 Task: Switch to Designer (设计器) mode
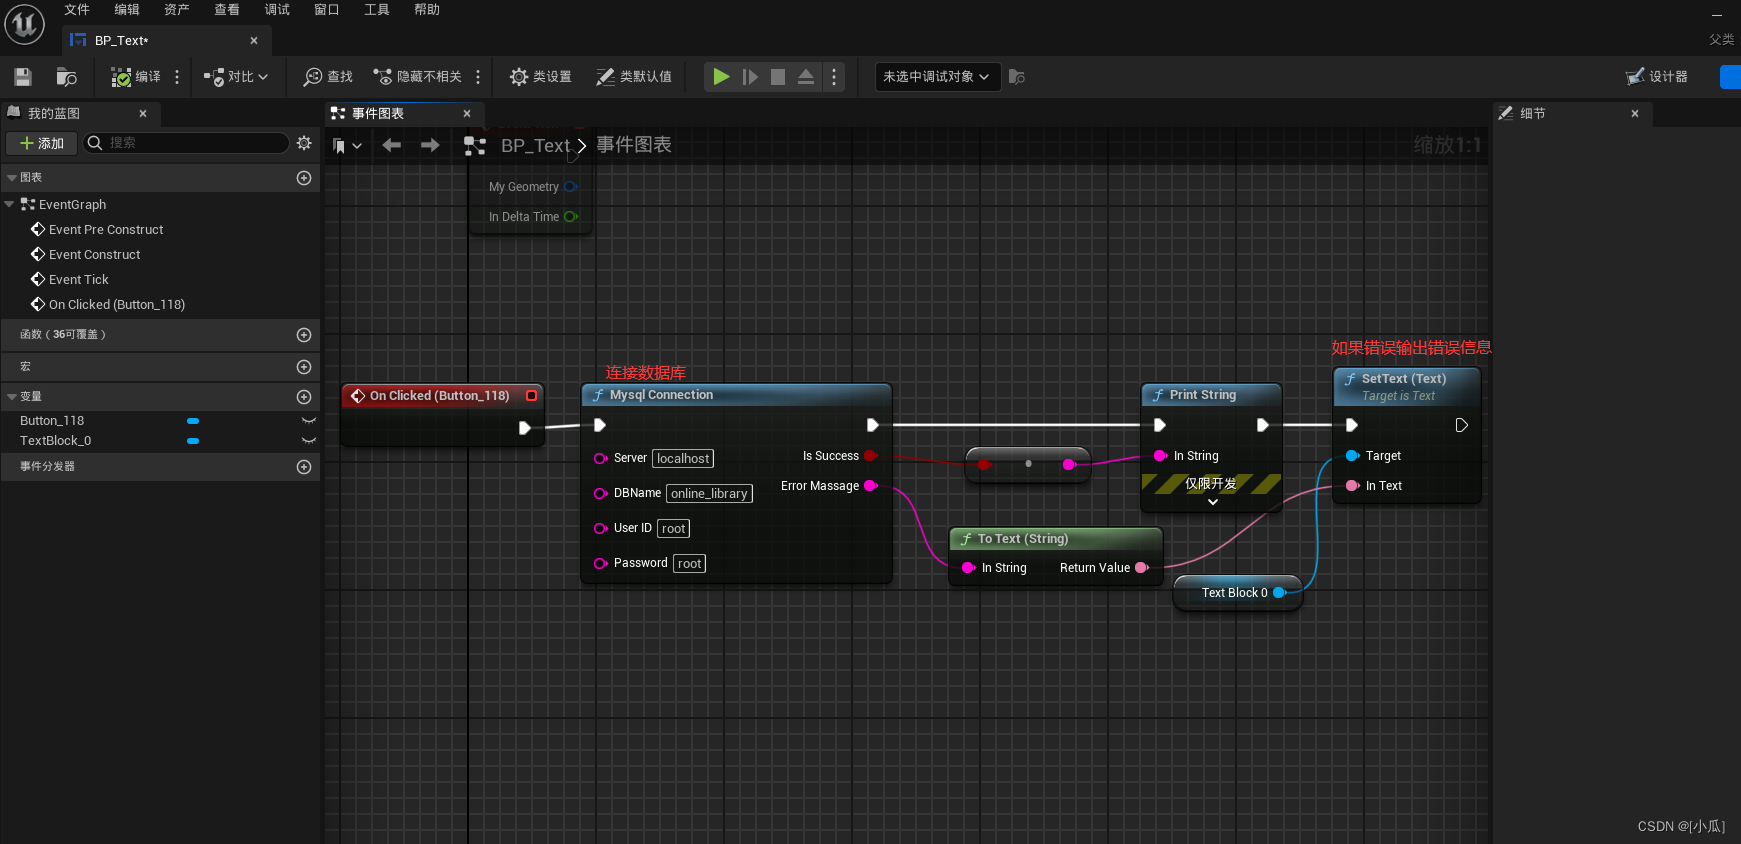1657,77
